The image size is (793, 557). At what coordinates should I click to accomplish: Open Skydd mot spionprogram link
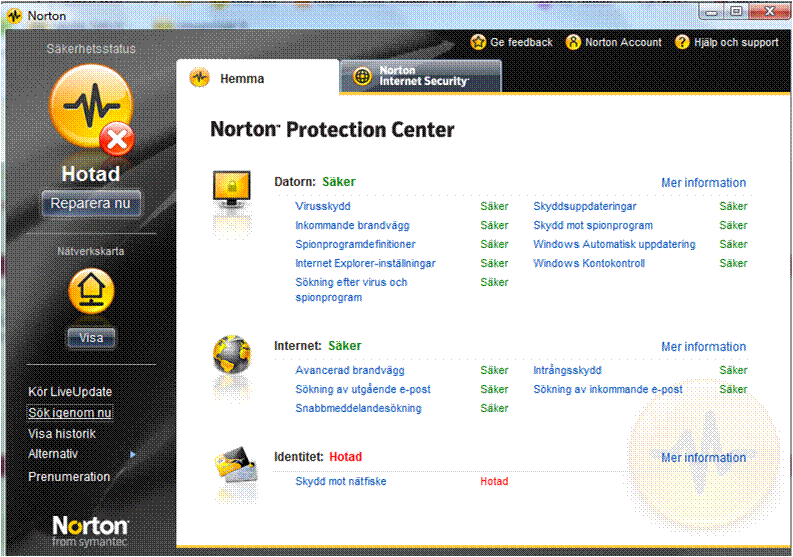593,225
